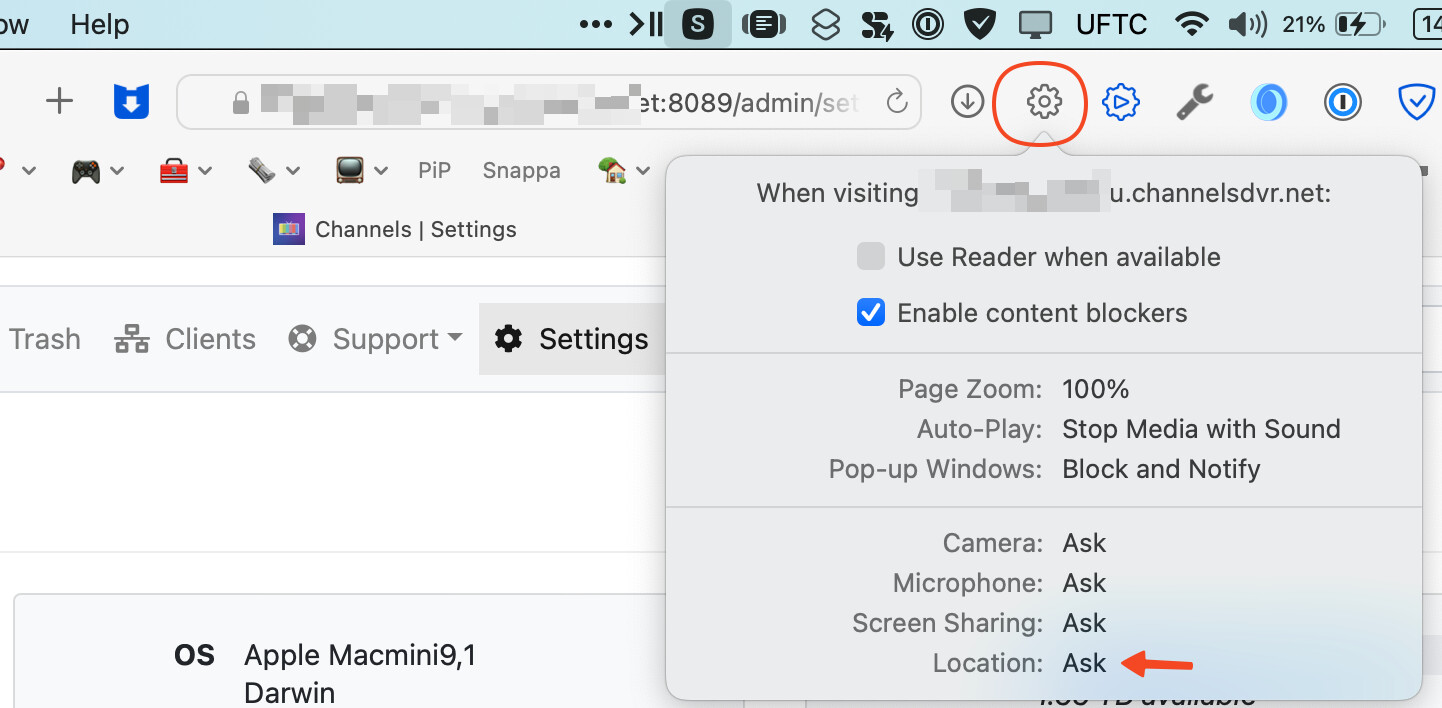This screenshot has height=708, width=1442.
Task: Open the Help menu
Action: click(99, 24)
